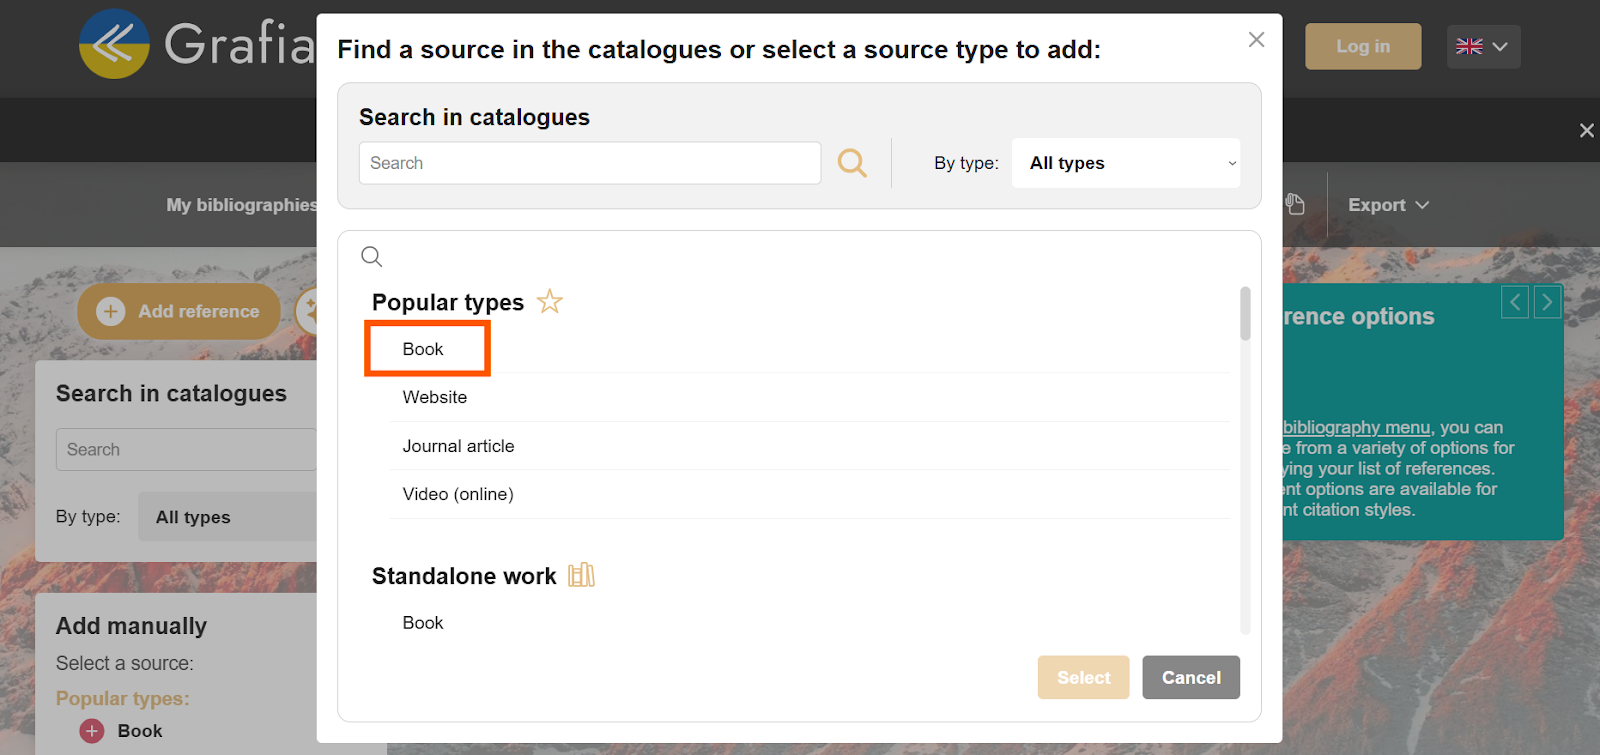Click the Grafiati logo icon

(114, 45)
